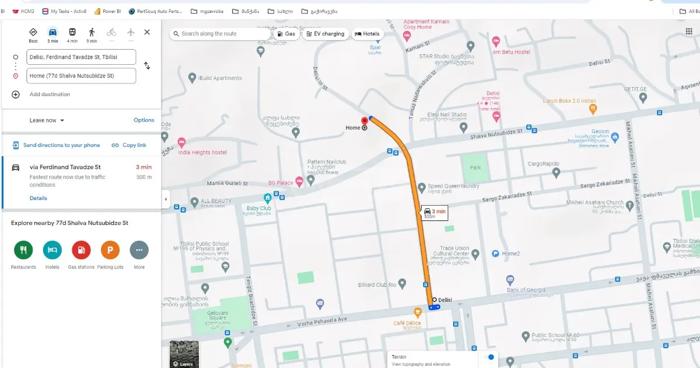Explore nearby Restaurants
The image size is (700, 368).
point(23,250)
